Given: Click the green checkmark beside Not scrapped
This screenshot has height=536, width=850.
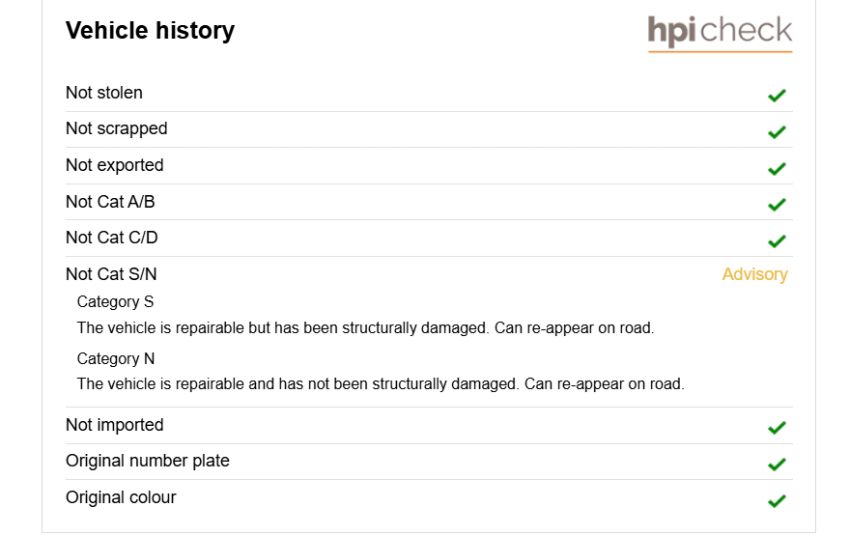Looking at the screenshot, I should [x=776, y=132].
